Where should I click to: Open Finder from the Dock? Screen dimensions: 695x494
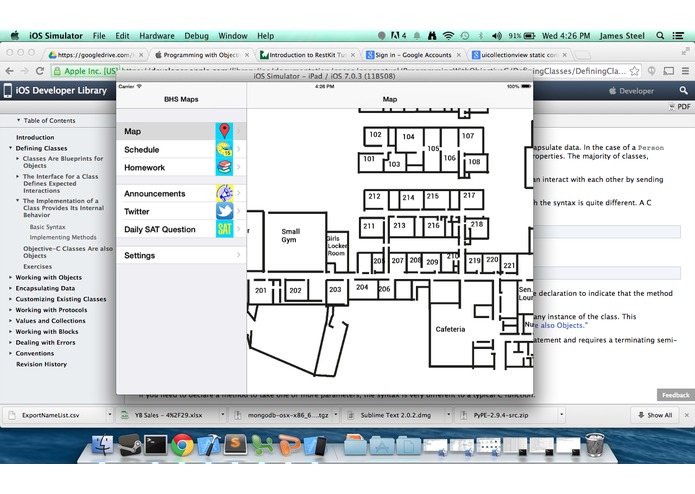[x=102, y=444]
